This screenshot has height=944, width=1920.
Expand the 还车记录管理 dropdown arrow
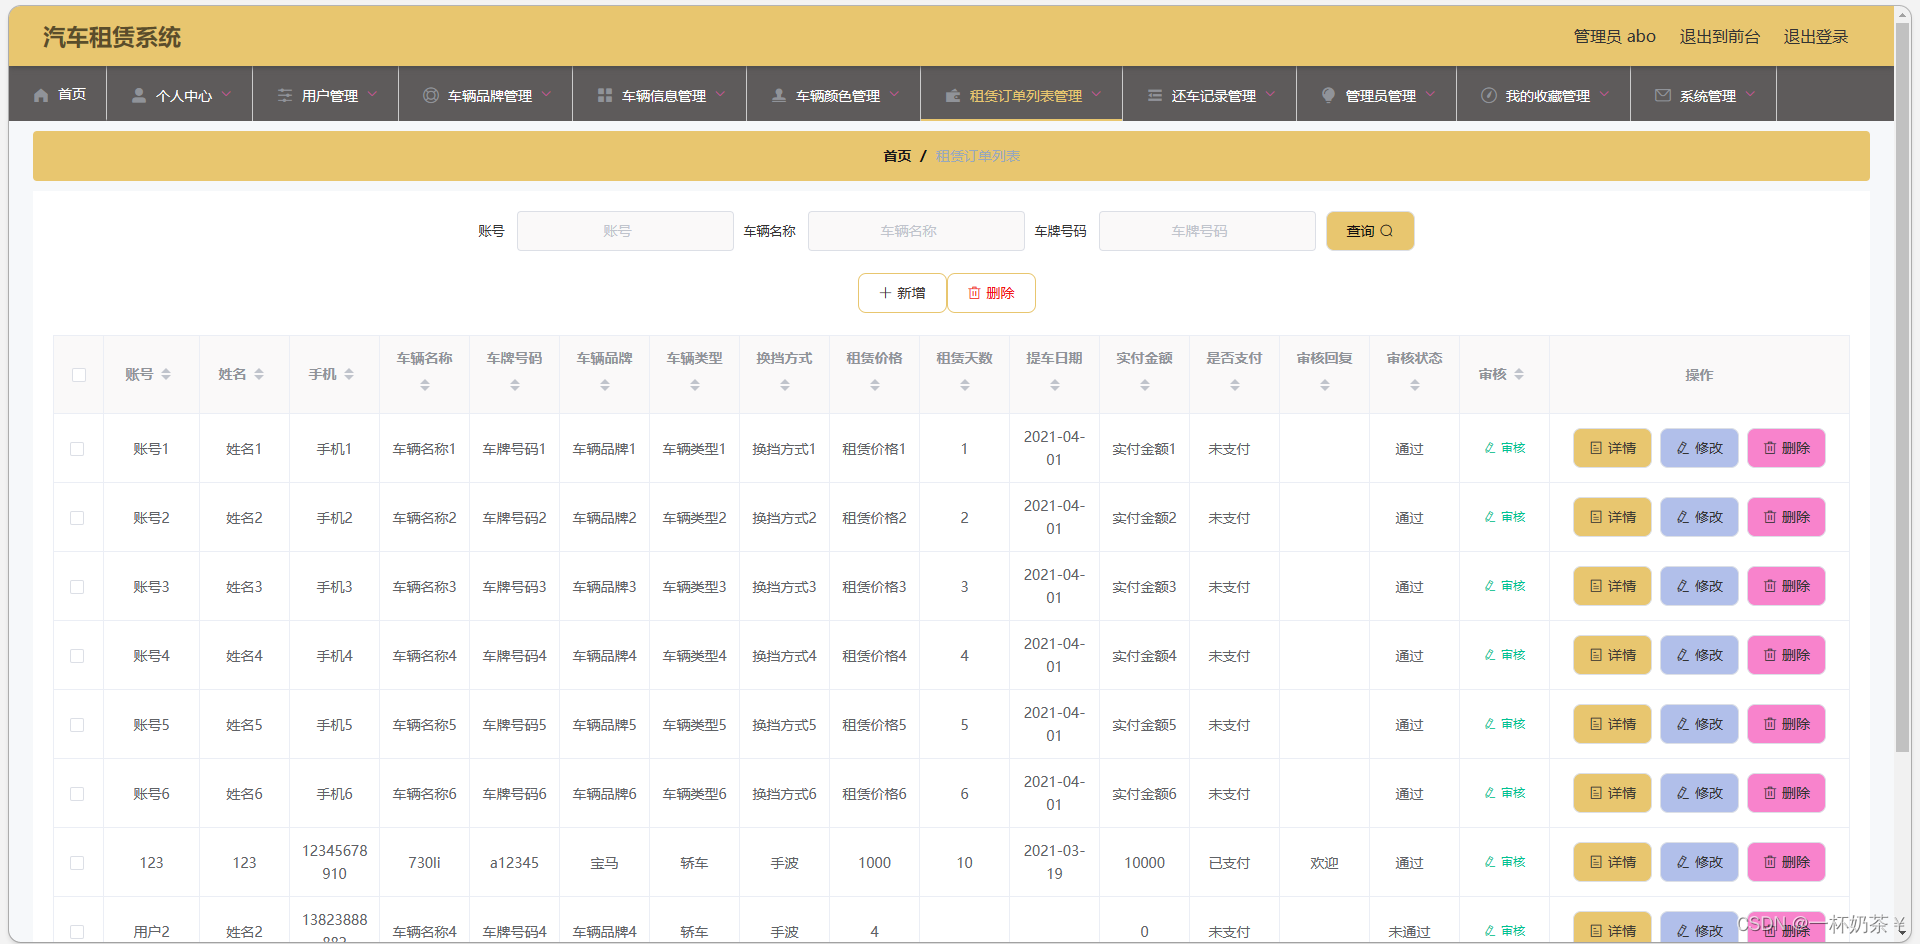click(x=1271, y=94)
